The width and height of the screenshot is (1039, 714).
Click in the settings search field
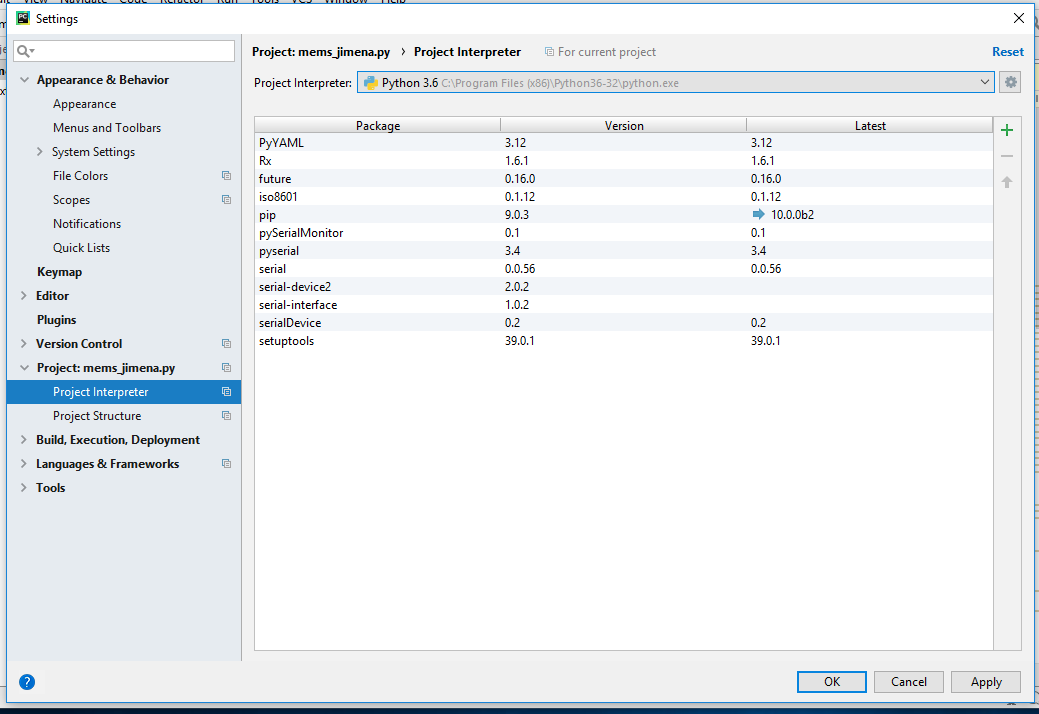124,51
